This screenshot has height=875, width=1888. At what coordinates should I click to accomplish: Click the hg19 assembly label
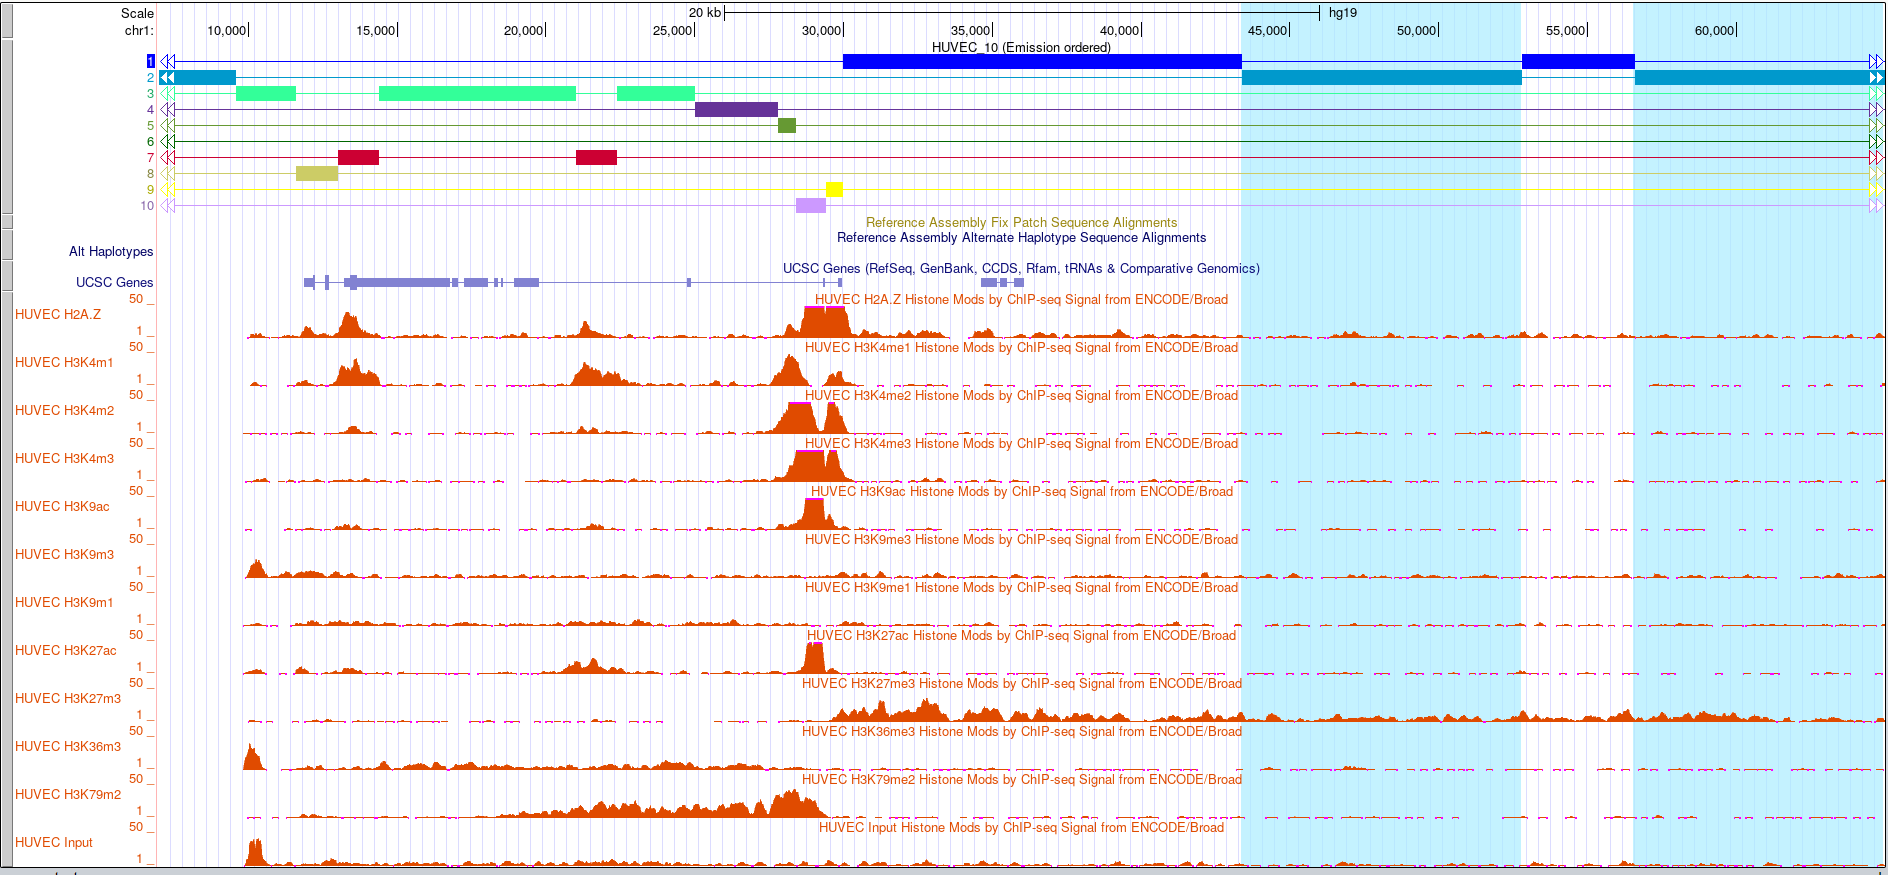[1343, 13]
